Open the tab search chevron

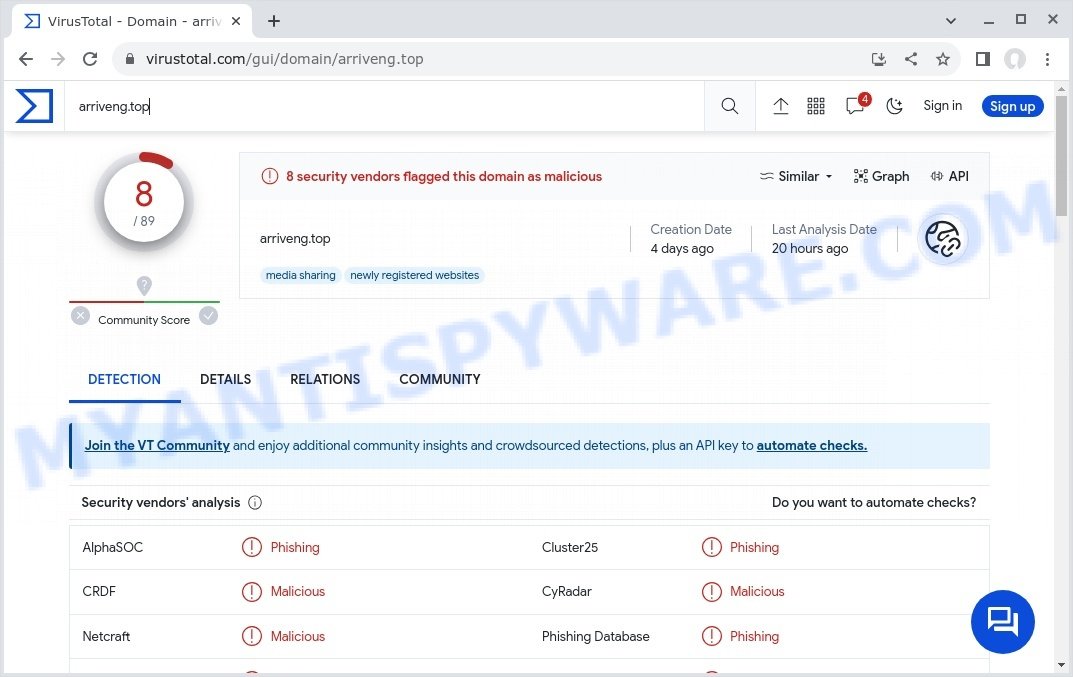pos(951,21)
